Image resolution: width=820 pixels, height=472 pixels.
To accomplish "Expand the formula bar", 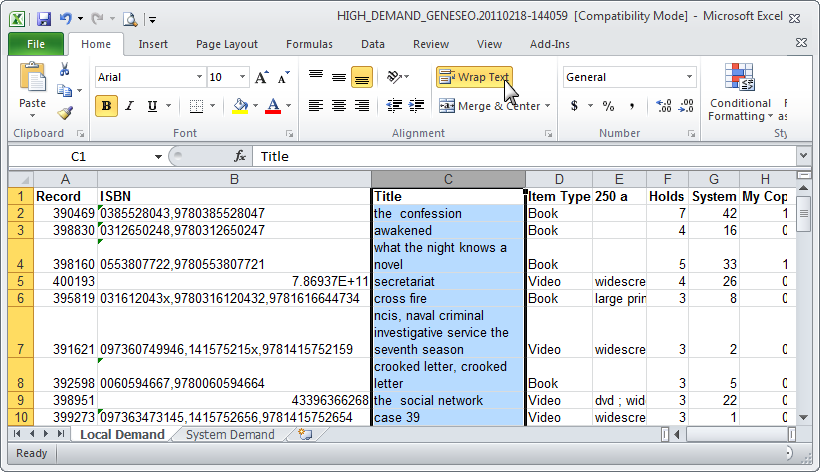I will 803,156.
